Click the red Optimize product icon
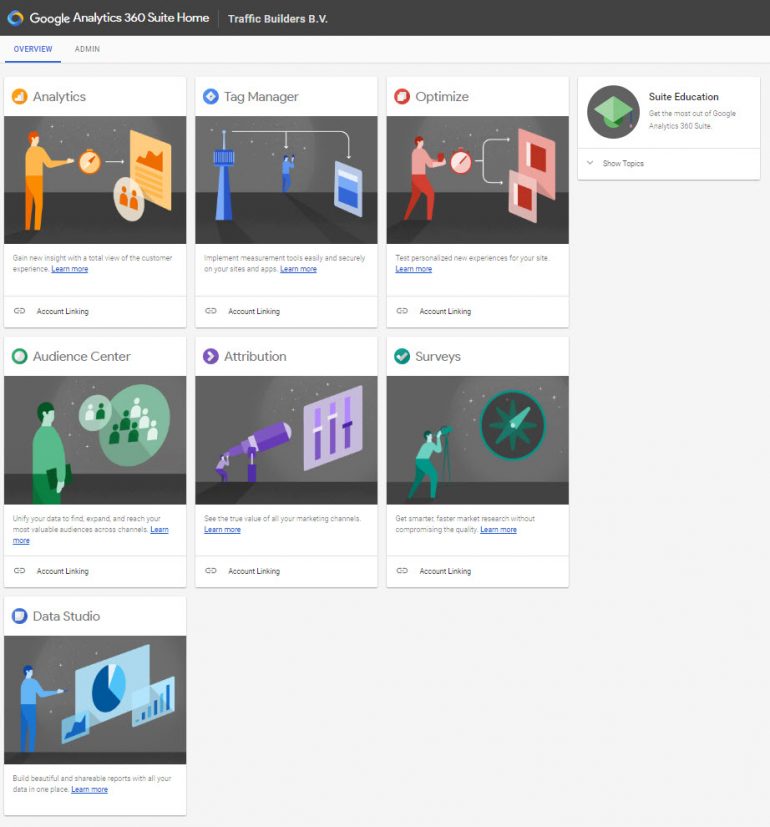Screen dimensions: 770x827 tap(402, 97)
